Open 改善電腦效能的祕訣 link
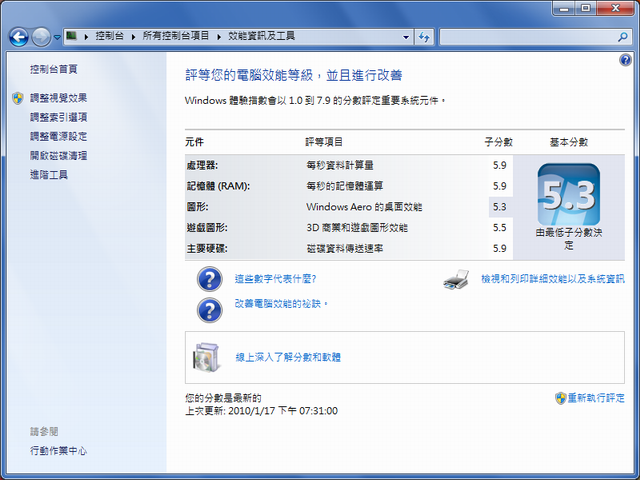640x480 pixels. 281,304
